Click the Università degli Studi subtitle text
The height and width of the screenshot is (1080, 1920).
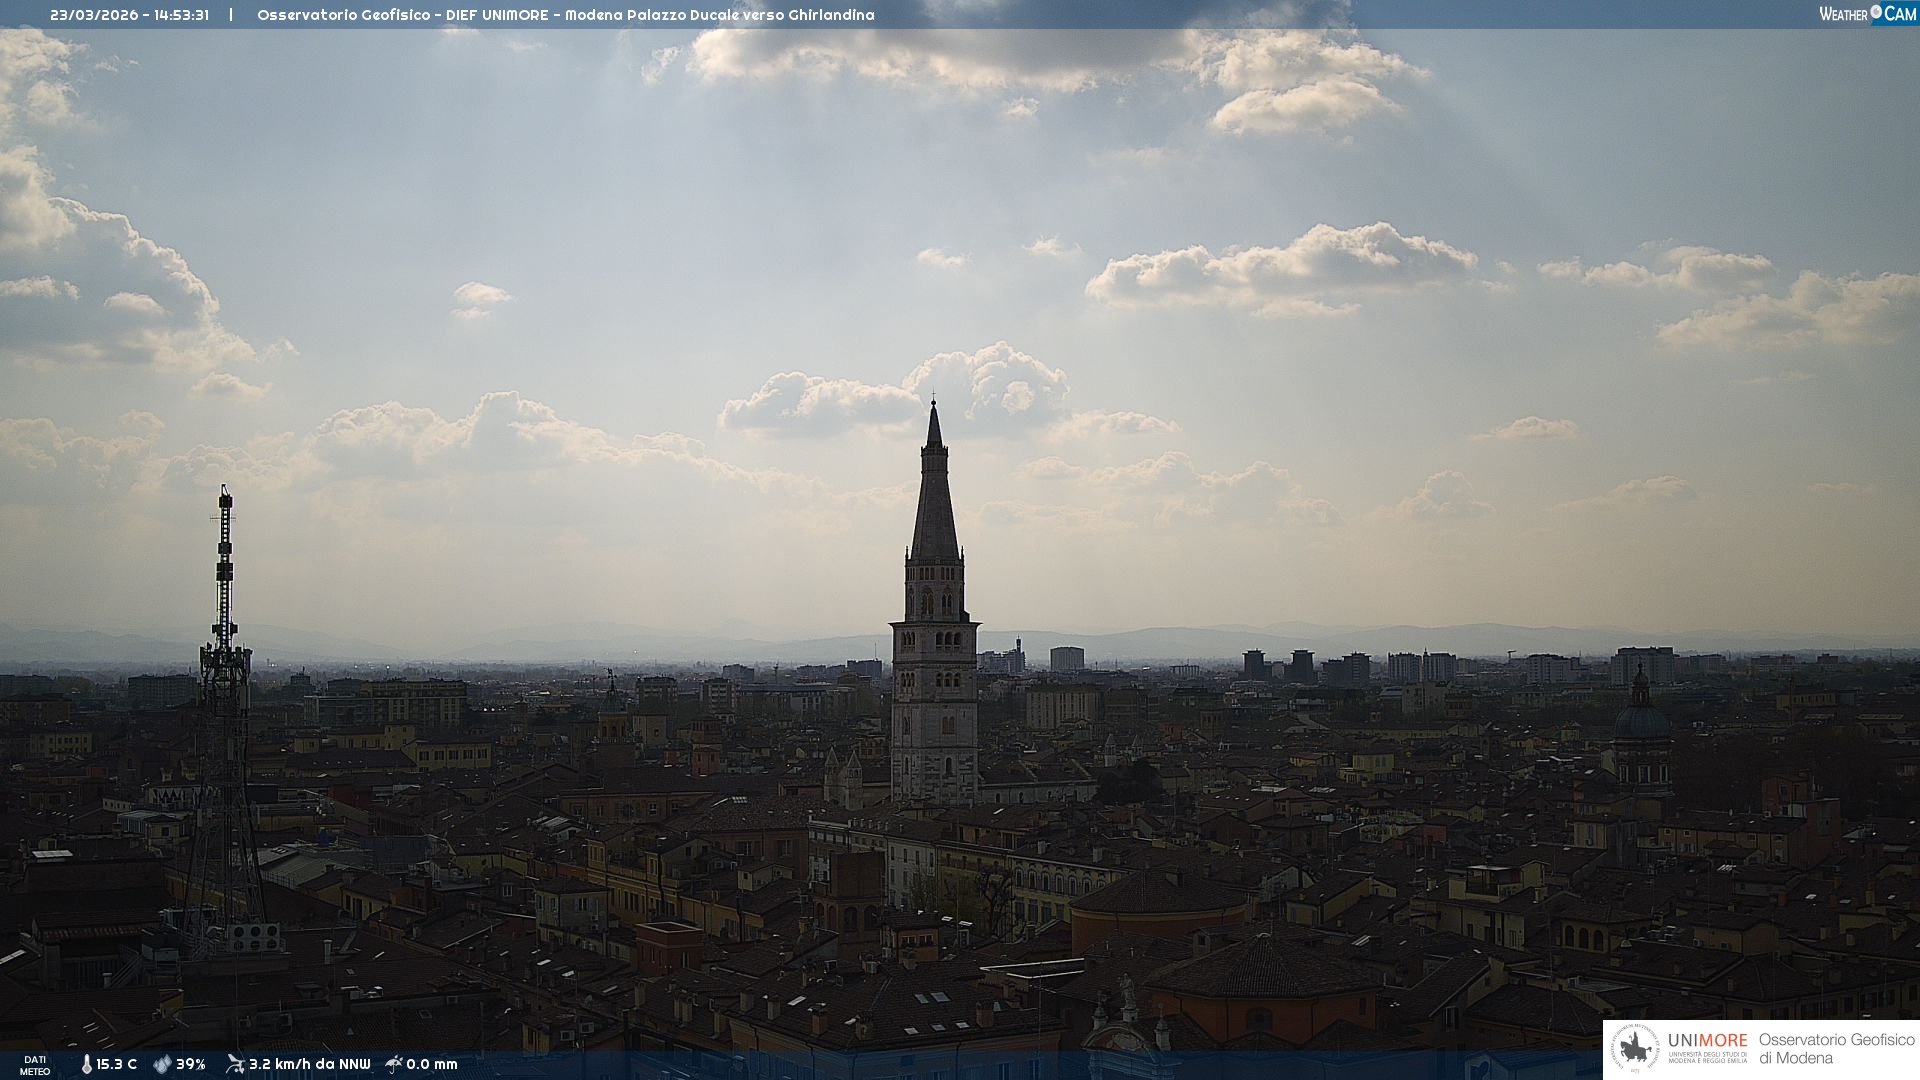1707,1057
